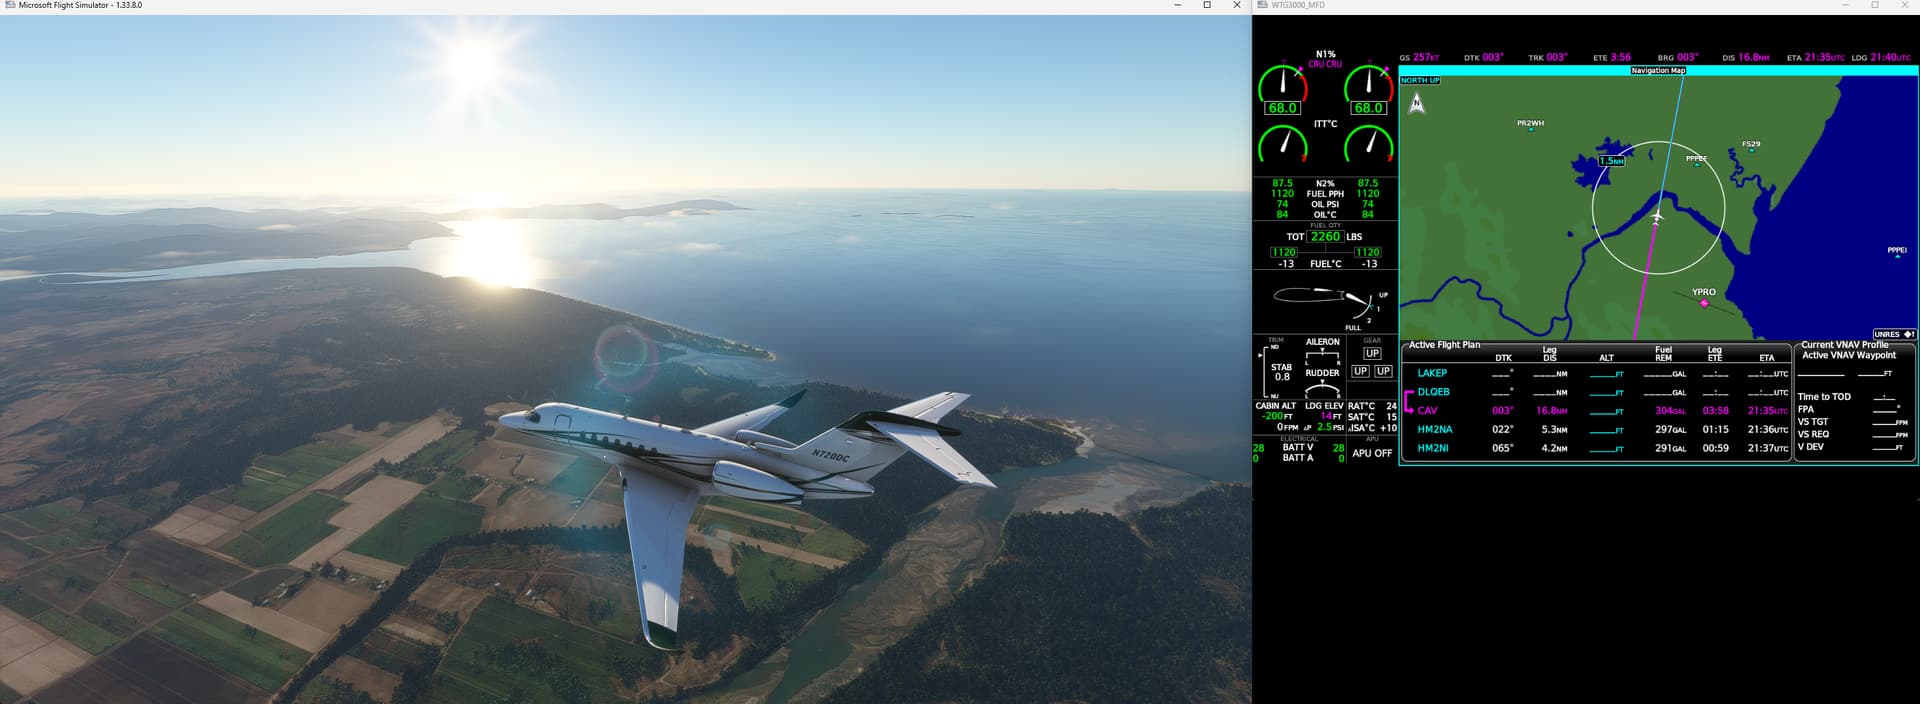Click the north-up compass arrow icon

coord(1416,103)
